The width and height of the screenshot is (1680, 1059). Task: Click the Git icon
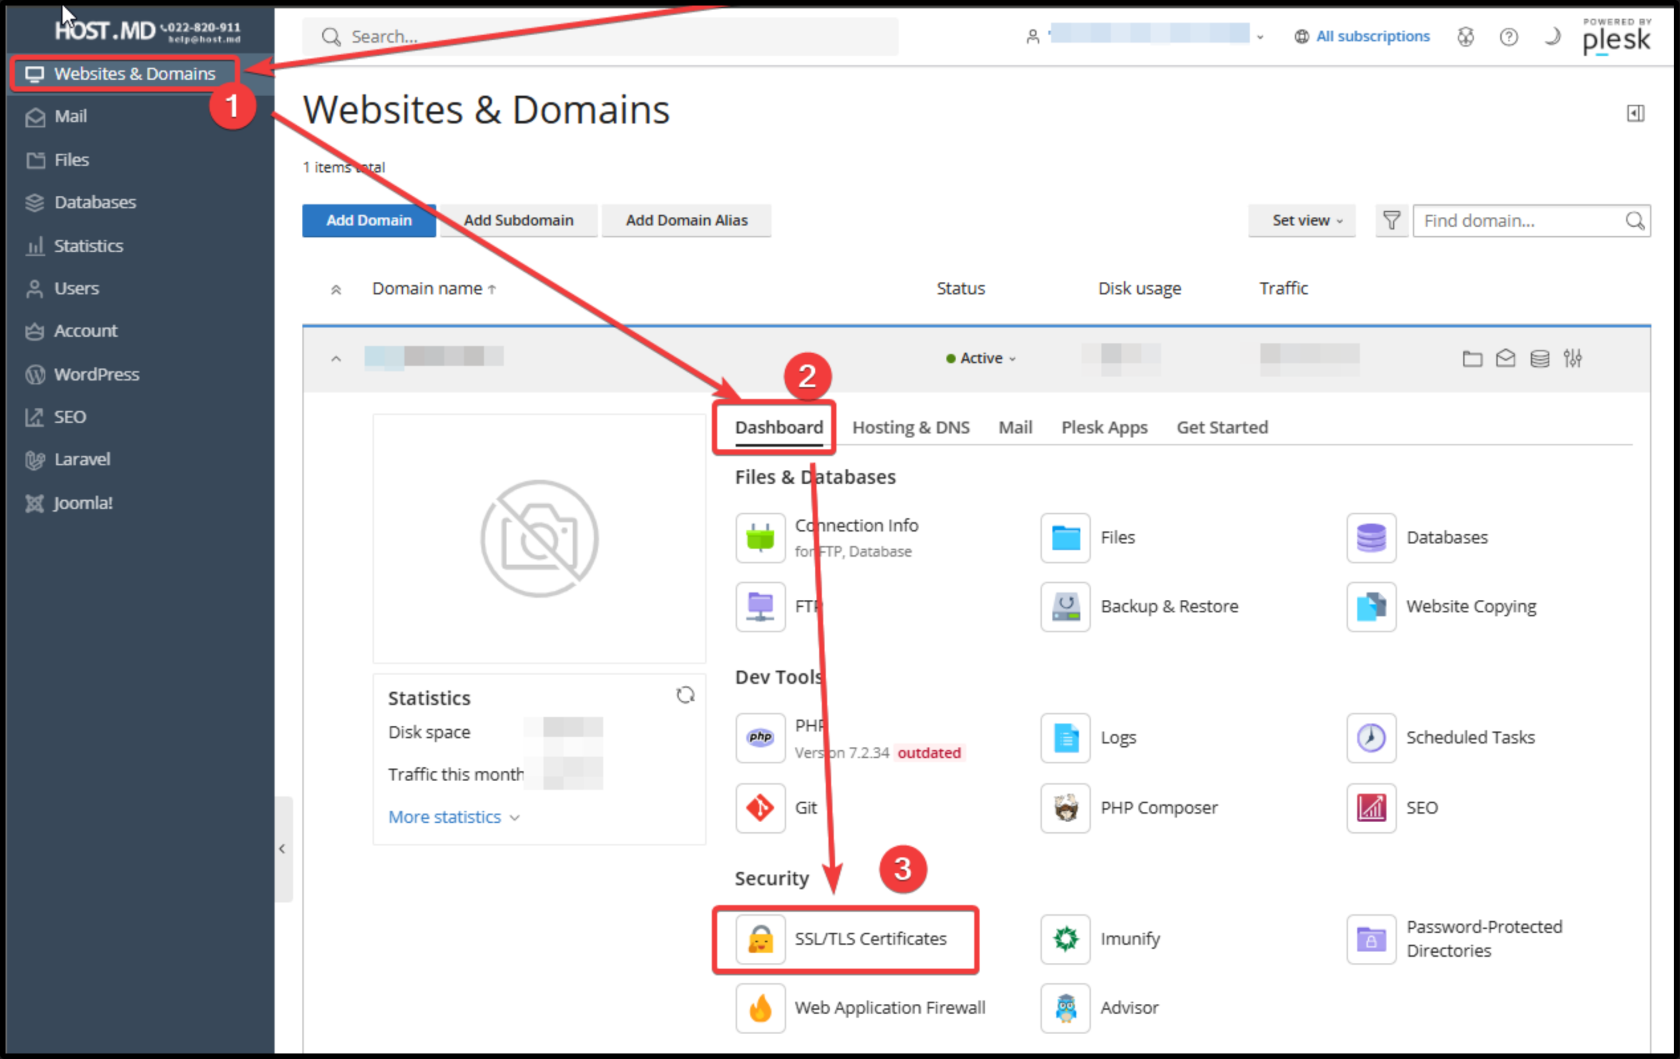[x=760, y=808]
